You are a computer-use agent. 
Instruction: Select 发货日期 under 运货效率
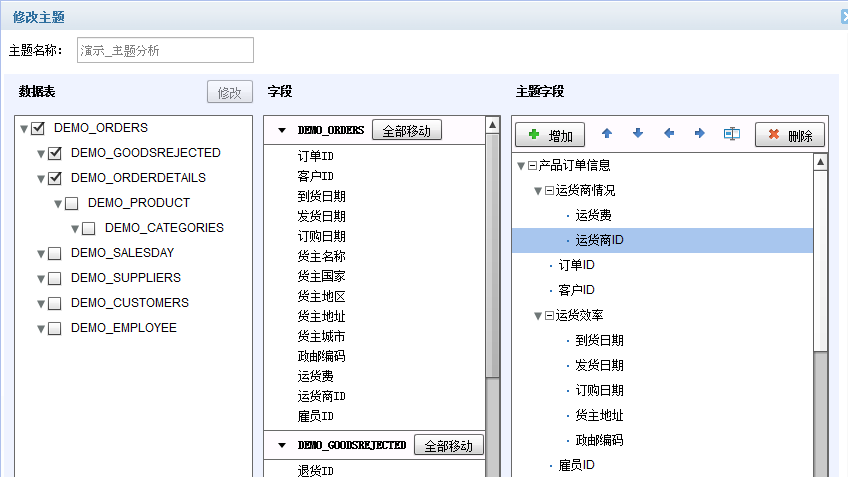tap(599, 365)
